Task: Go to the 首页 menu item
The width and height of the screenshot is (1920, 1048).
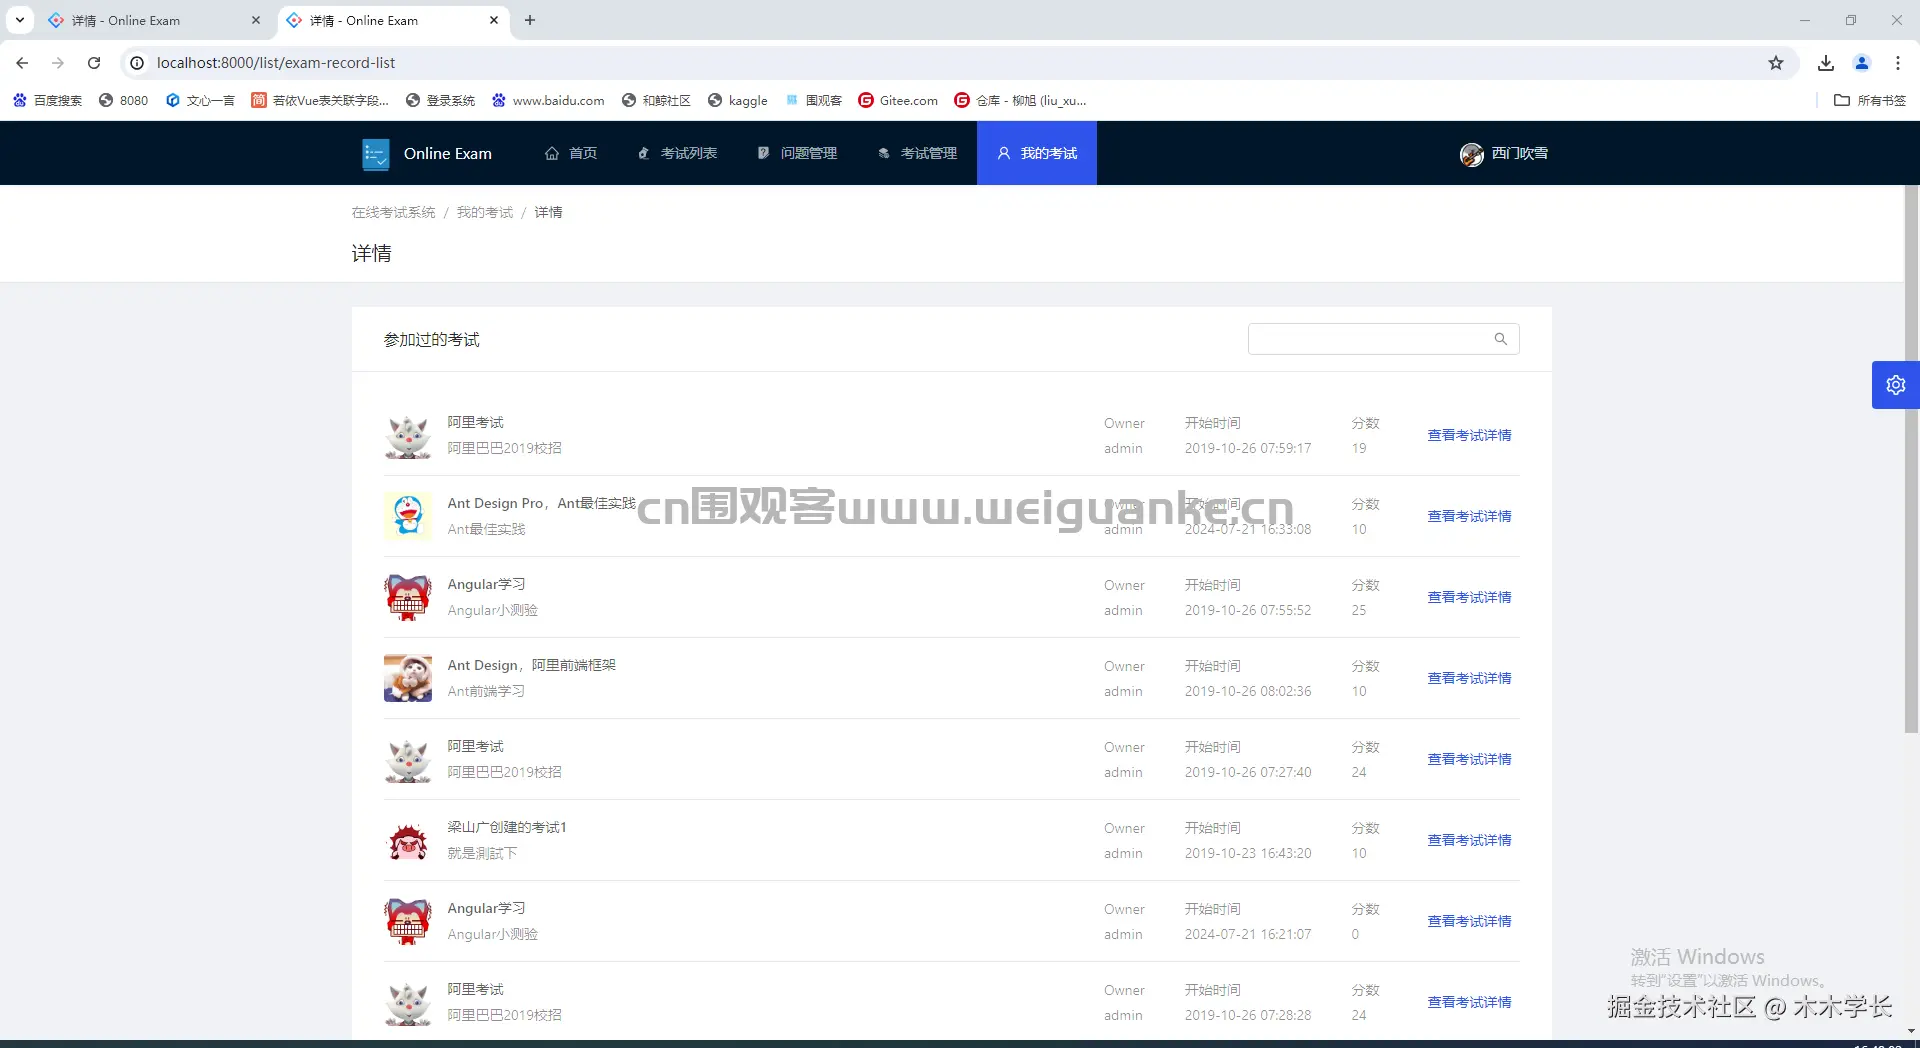Action: (571, 153)
